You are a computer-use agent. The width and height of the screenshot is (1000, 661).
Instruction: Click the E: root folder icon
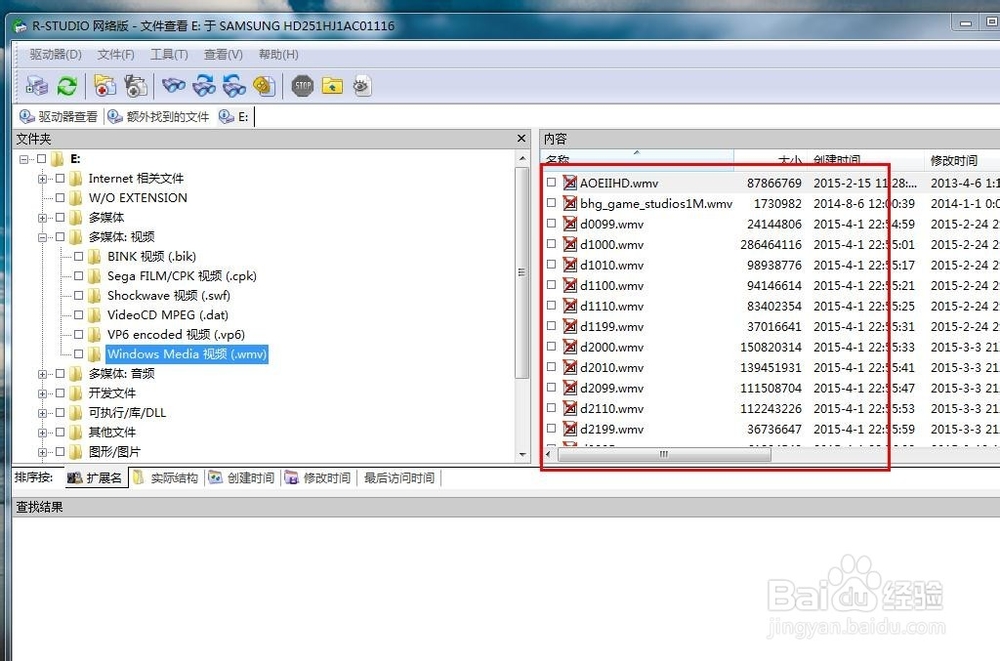57,159
